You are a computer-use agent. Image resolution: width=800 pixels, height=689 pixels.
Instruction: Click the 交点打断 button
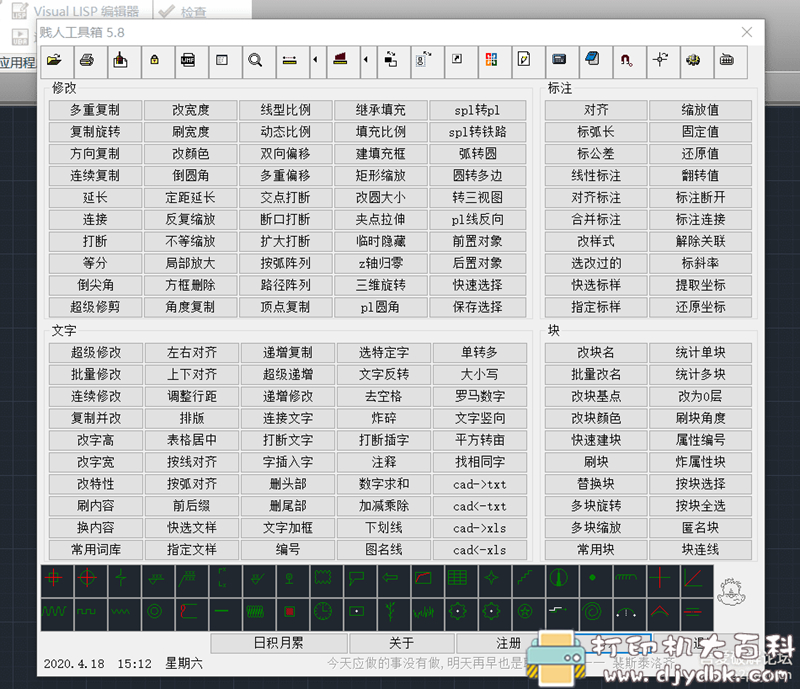tap(285, 198)
